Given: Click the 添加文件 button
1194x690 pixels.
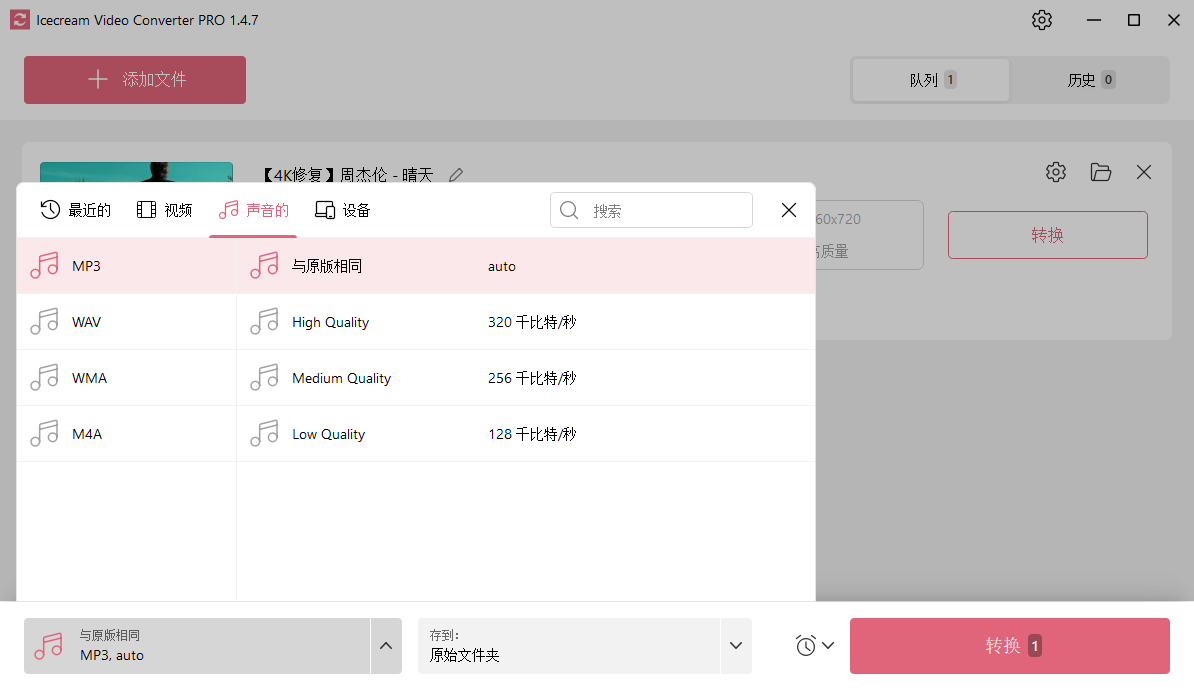Looking at the screenshot, I should click(134, 80).
